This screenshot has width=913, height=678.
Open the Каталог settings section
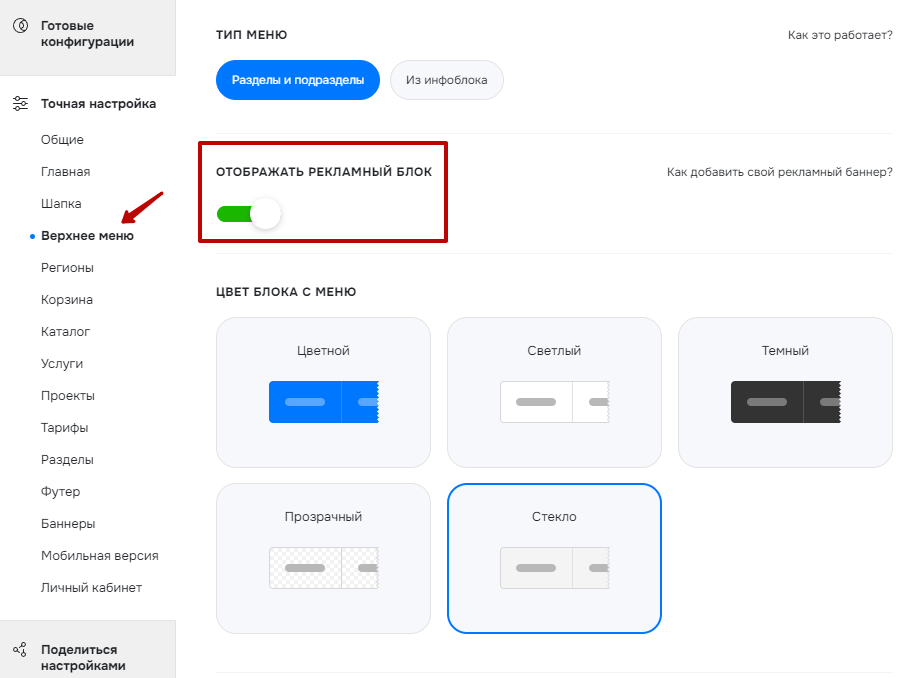coord(65,331)
